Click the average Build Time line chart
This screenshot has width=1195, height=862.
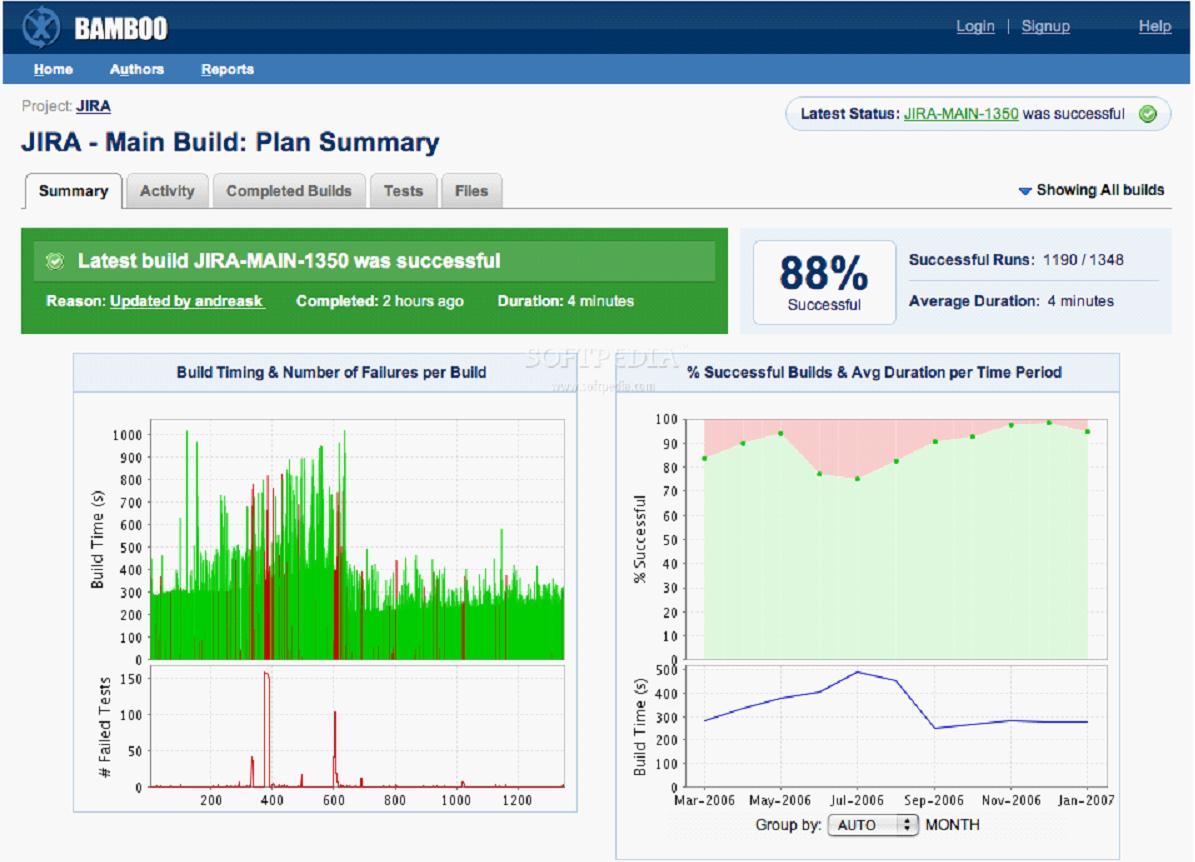click(x=896, y=727)
